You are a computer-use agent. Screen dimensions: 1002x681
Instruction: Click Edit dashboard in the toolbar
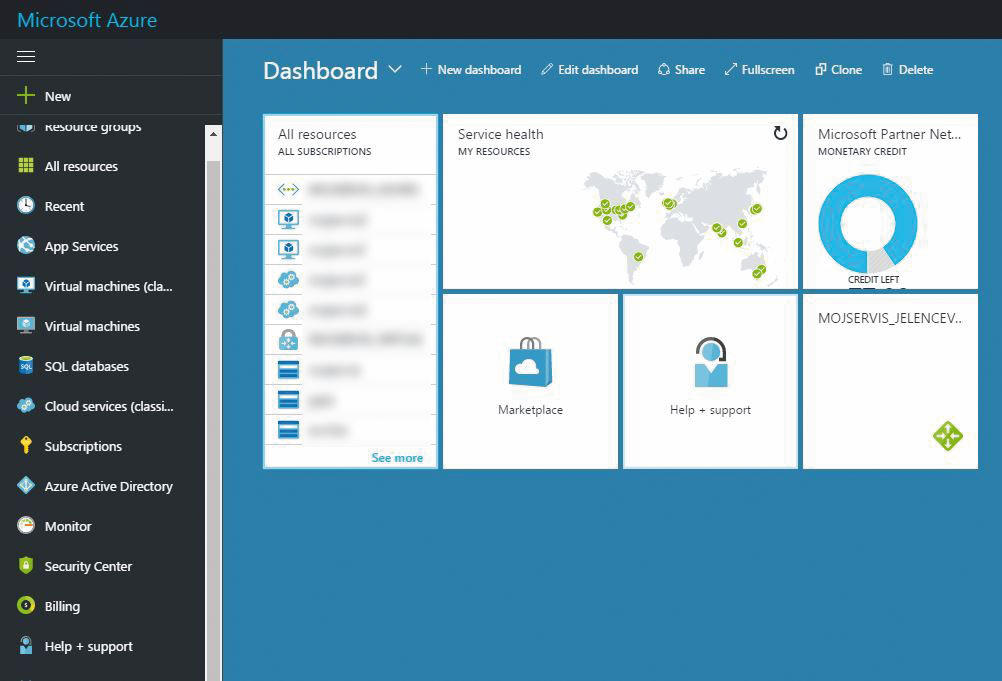pos(589,70)
